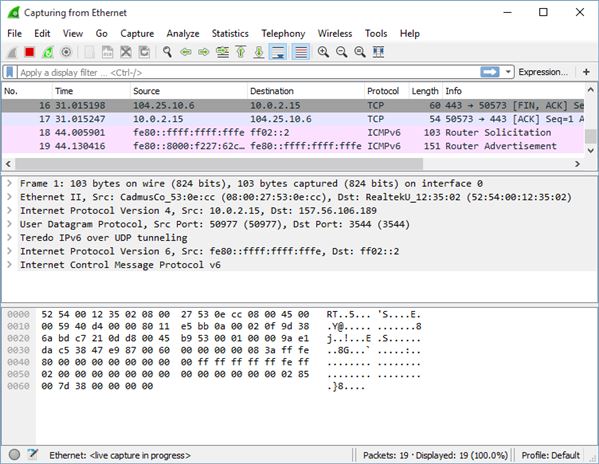Image resolution: width=599 pixels, height=464 pixels.
Task: Open the Expression… builder
Action: point(543,72)
